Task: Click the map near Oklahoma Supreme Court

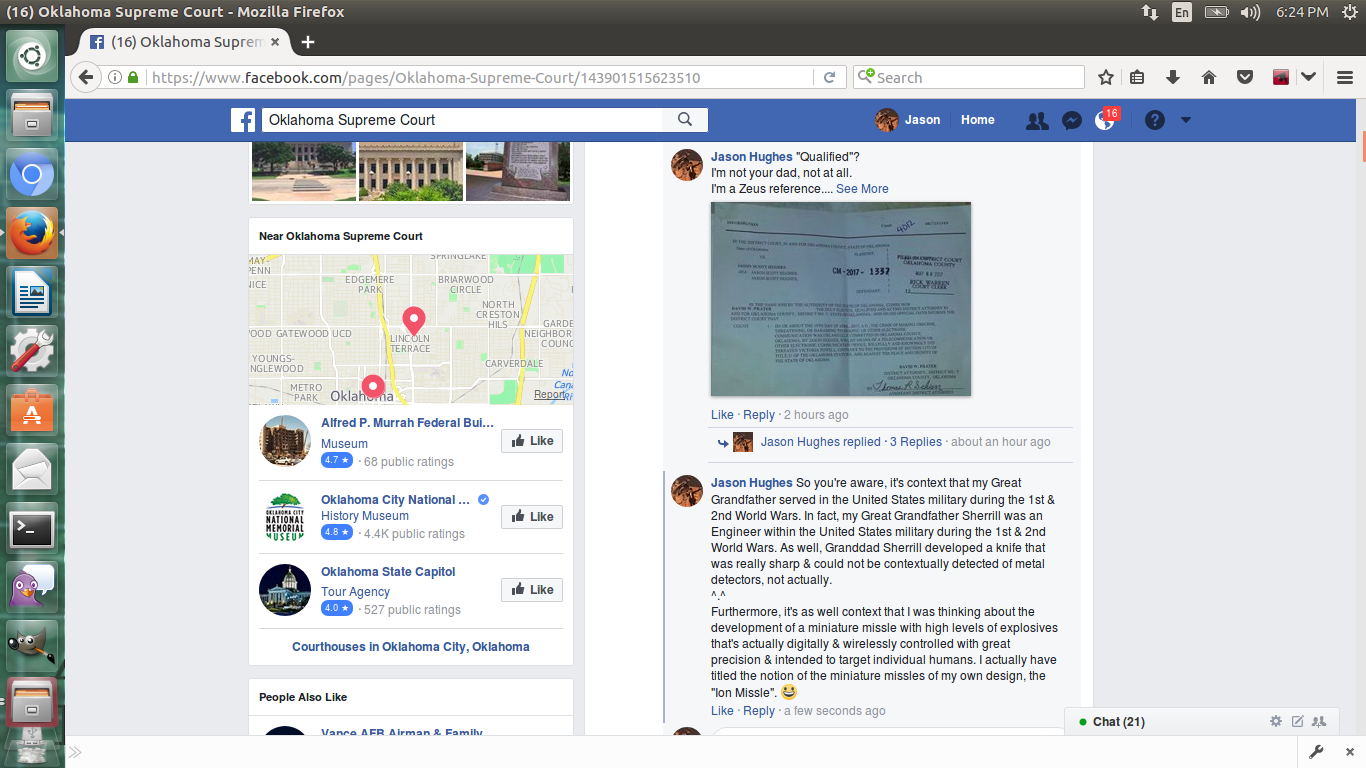Action: point(411,329)
